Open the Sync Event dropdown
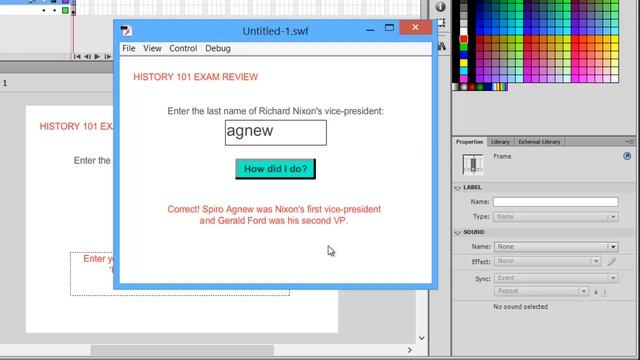The image size is (640, 360). tap(556, 278)
